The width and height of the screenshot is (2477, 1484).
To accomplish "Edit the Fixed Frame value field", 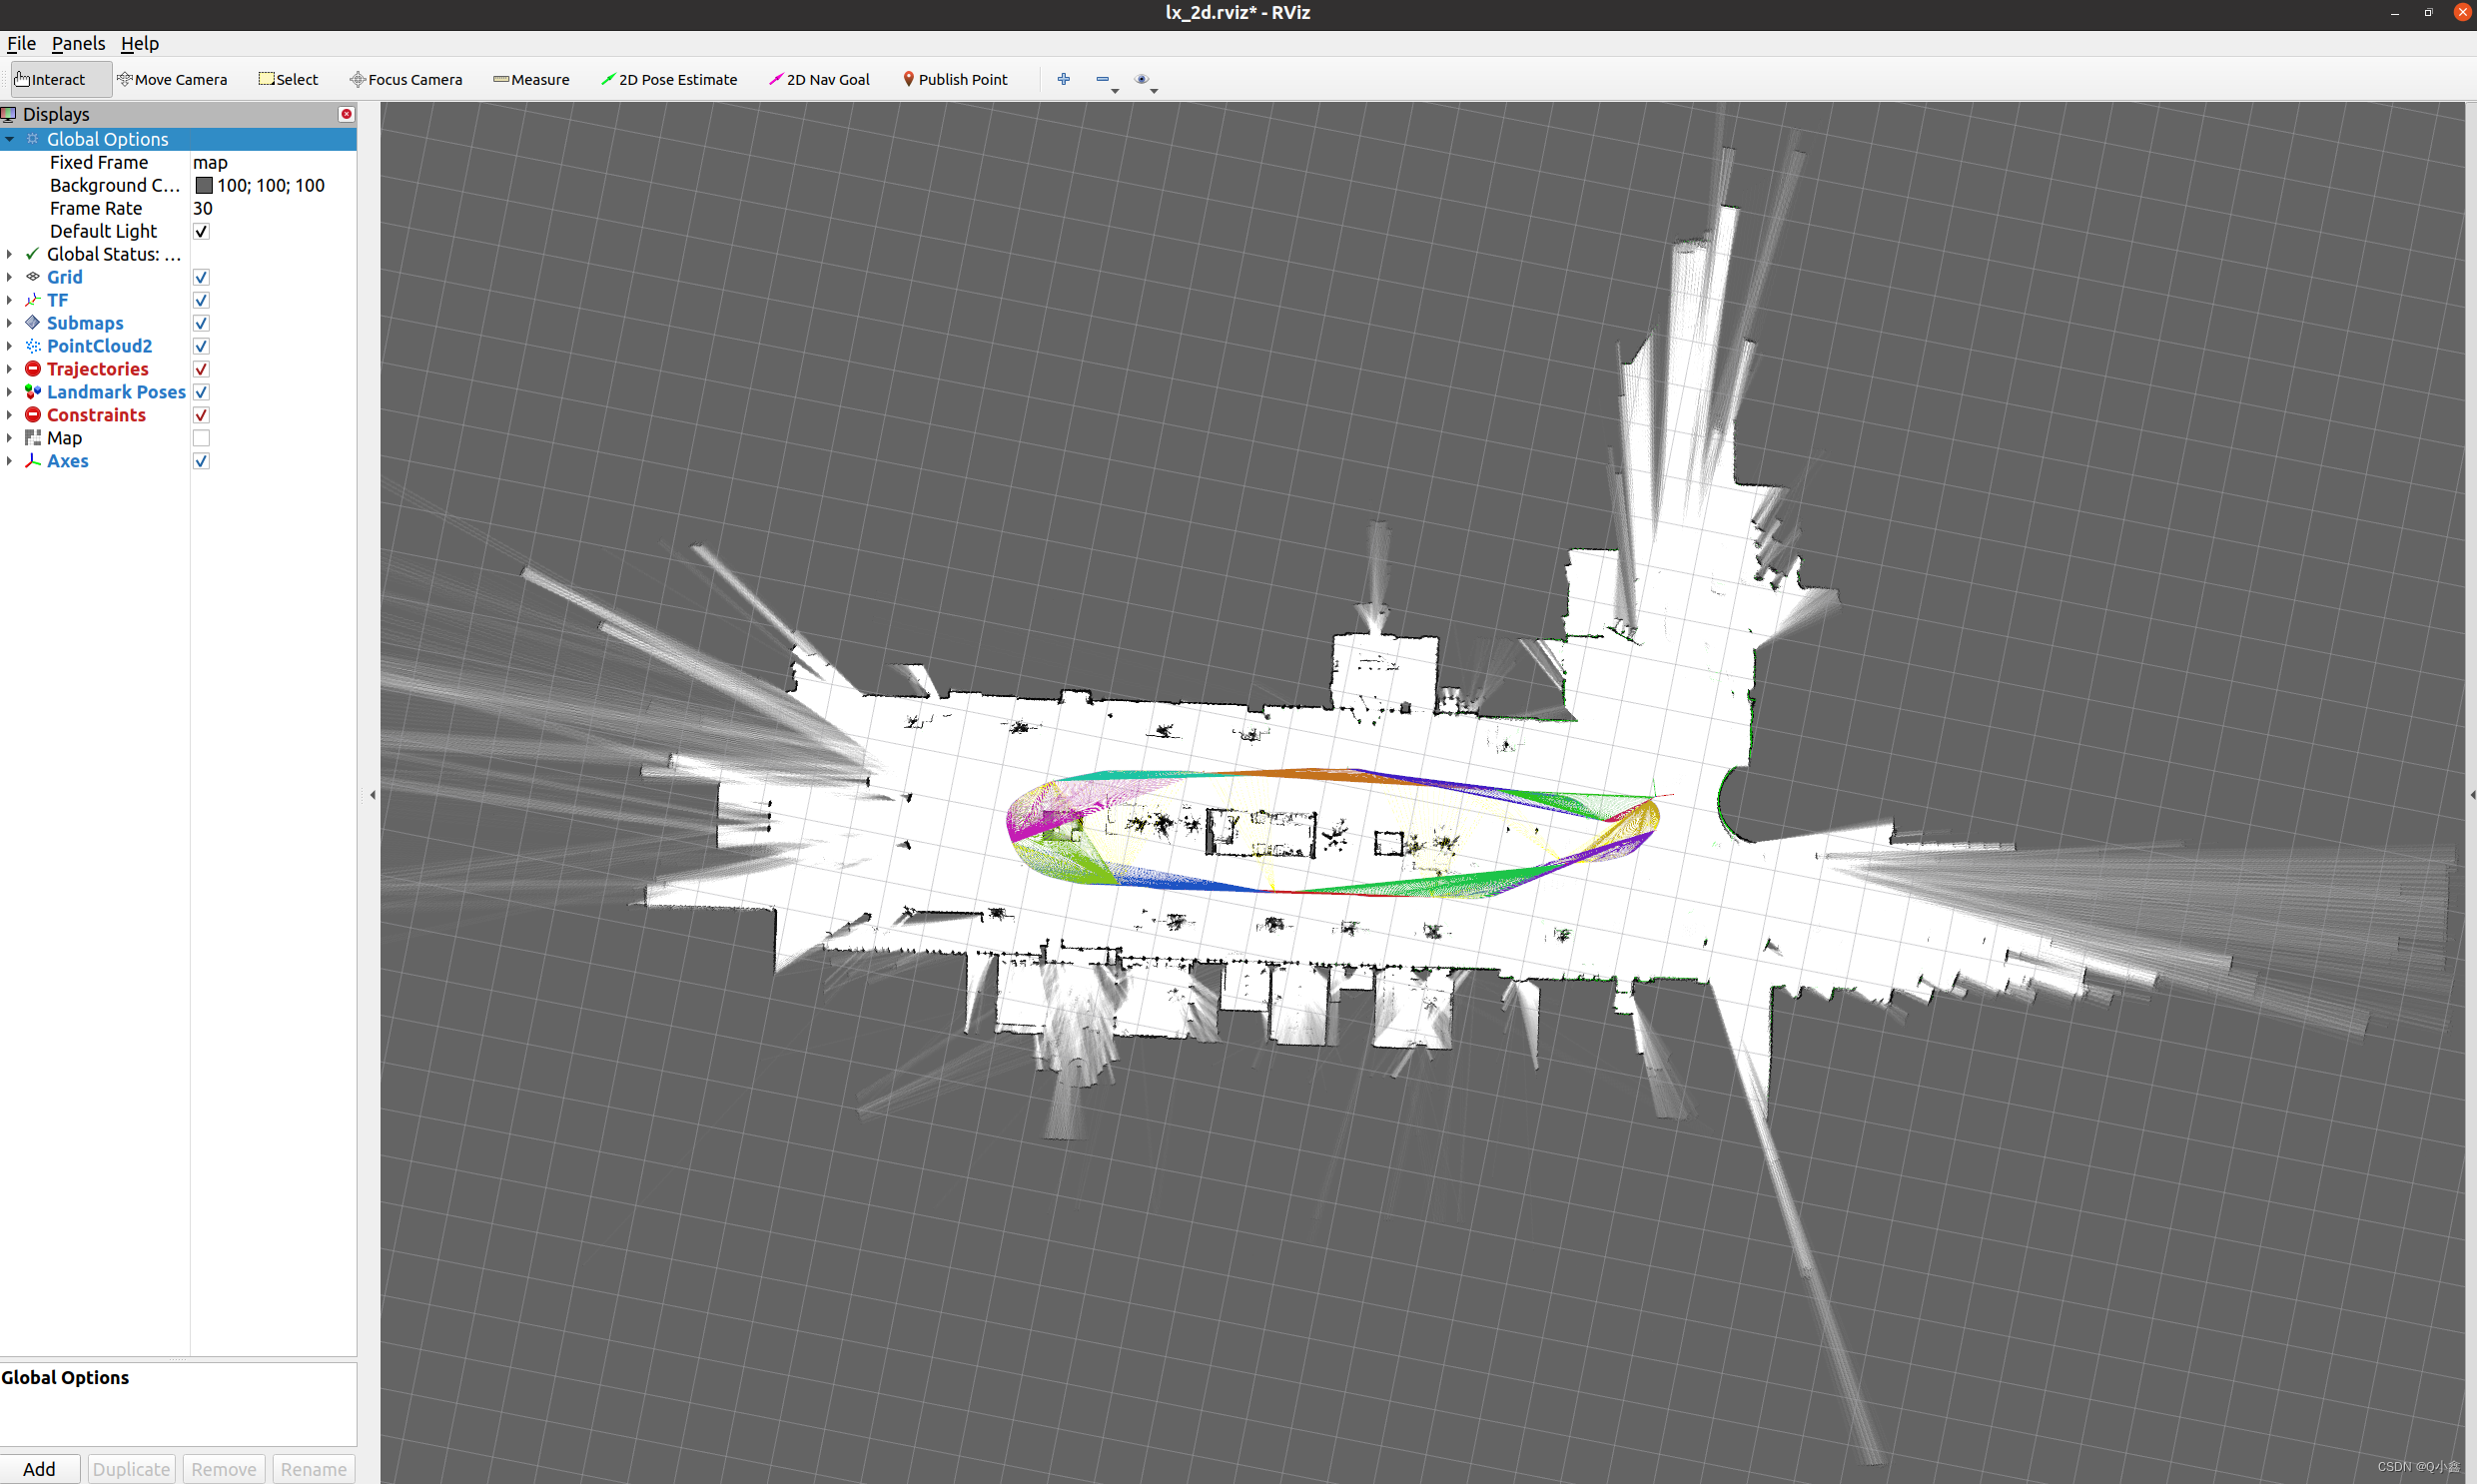I will (270, 162).
